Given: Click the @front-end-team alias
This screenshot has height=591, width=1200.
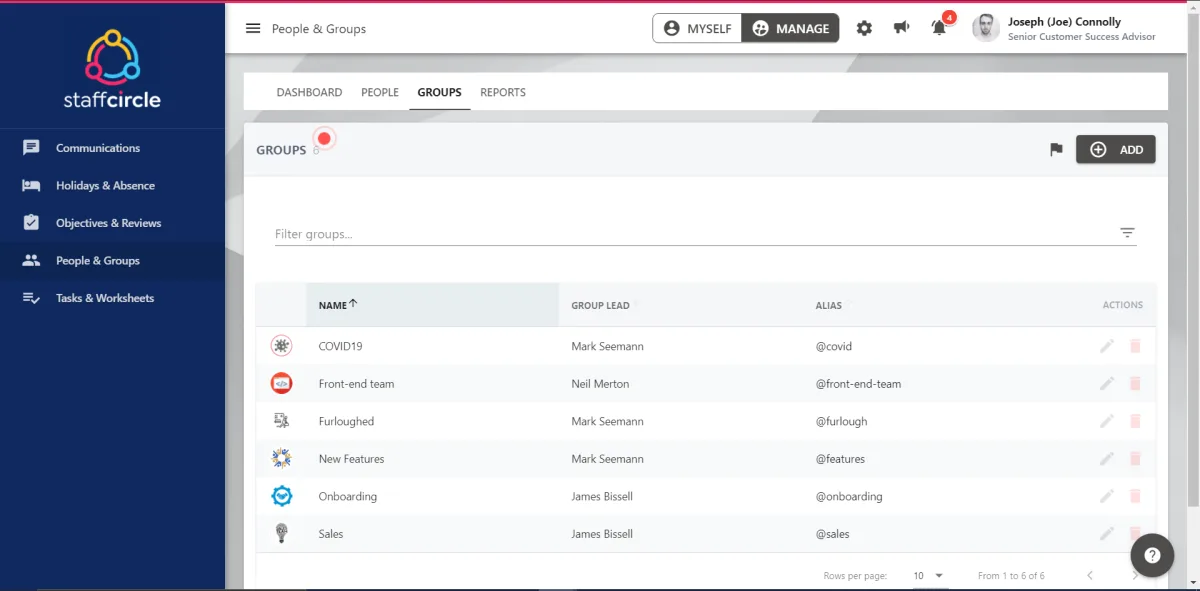Looking at the screenshot, I should tap(858, 384).
